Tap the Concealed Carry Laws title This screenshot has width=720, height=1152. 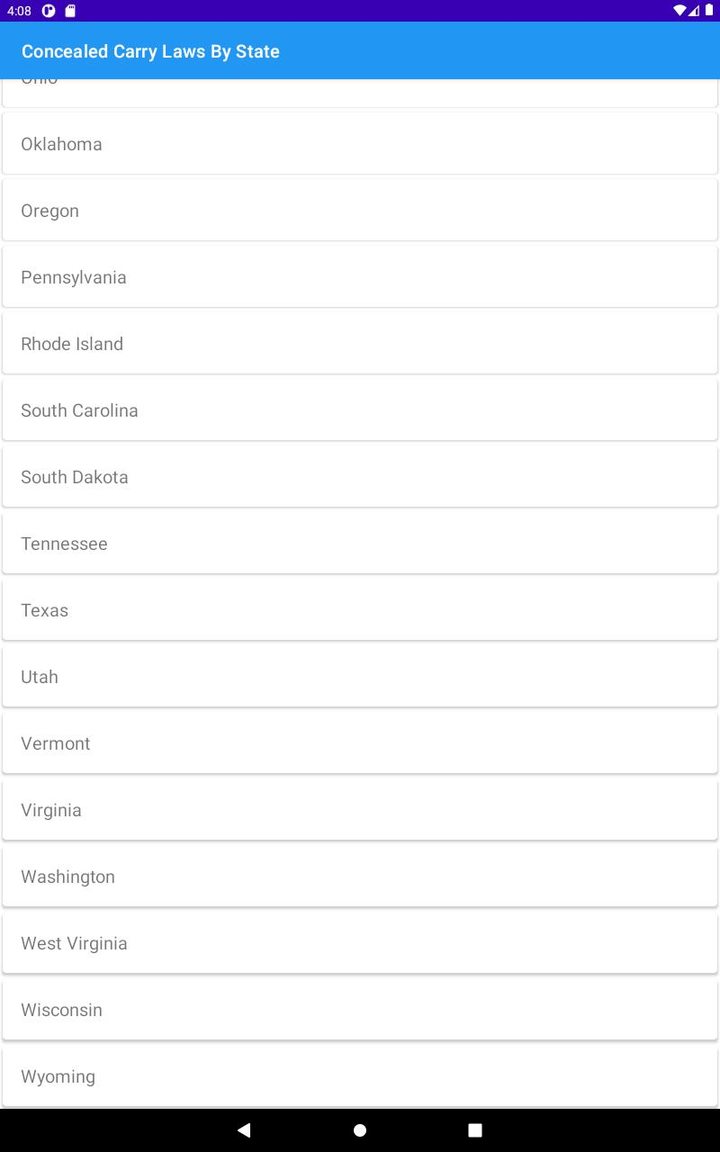point(150,51)
